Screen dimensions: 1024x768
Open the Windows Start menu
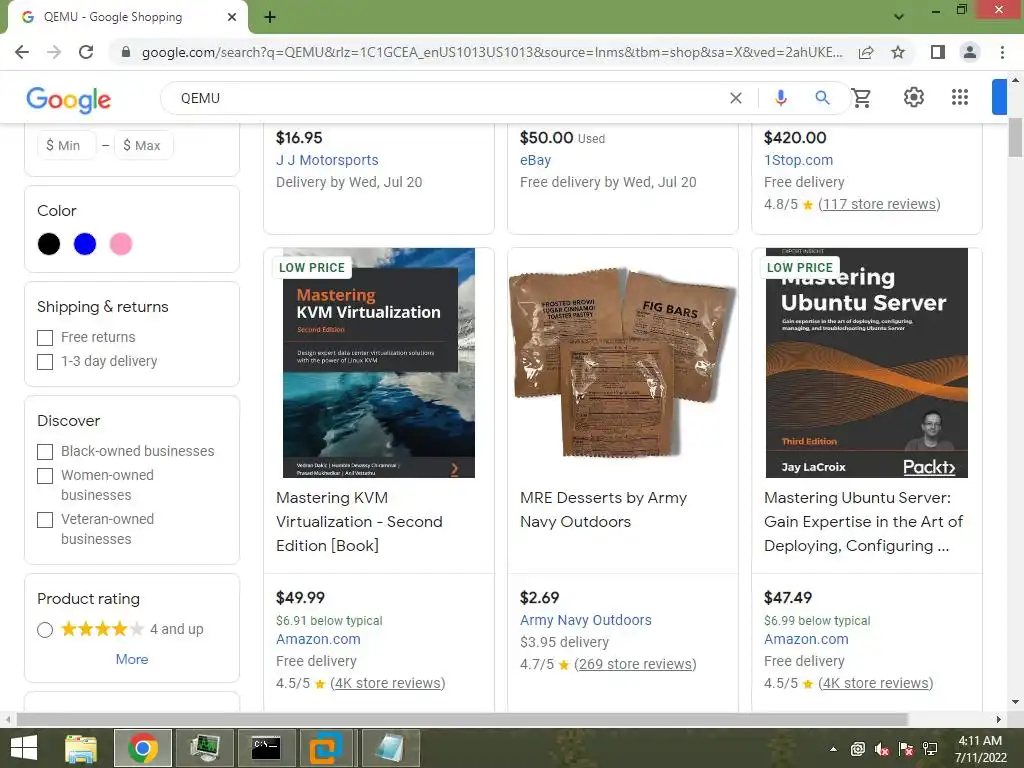24,748
